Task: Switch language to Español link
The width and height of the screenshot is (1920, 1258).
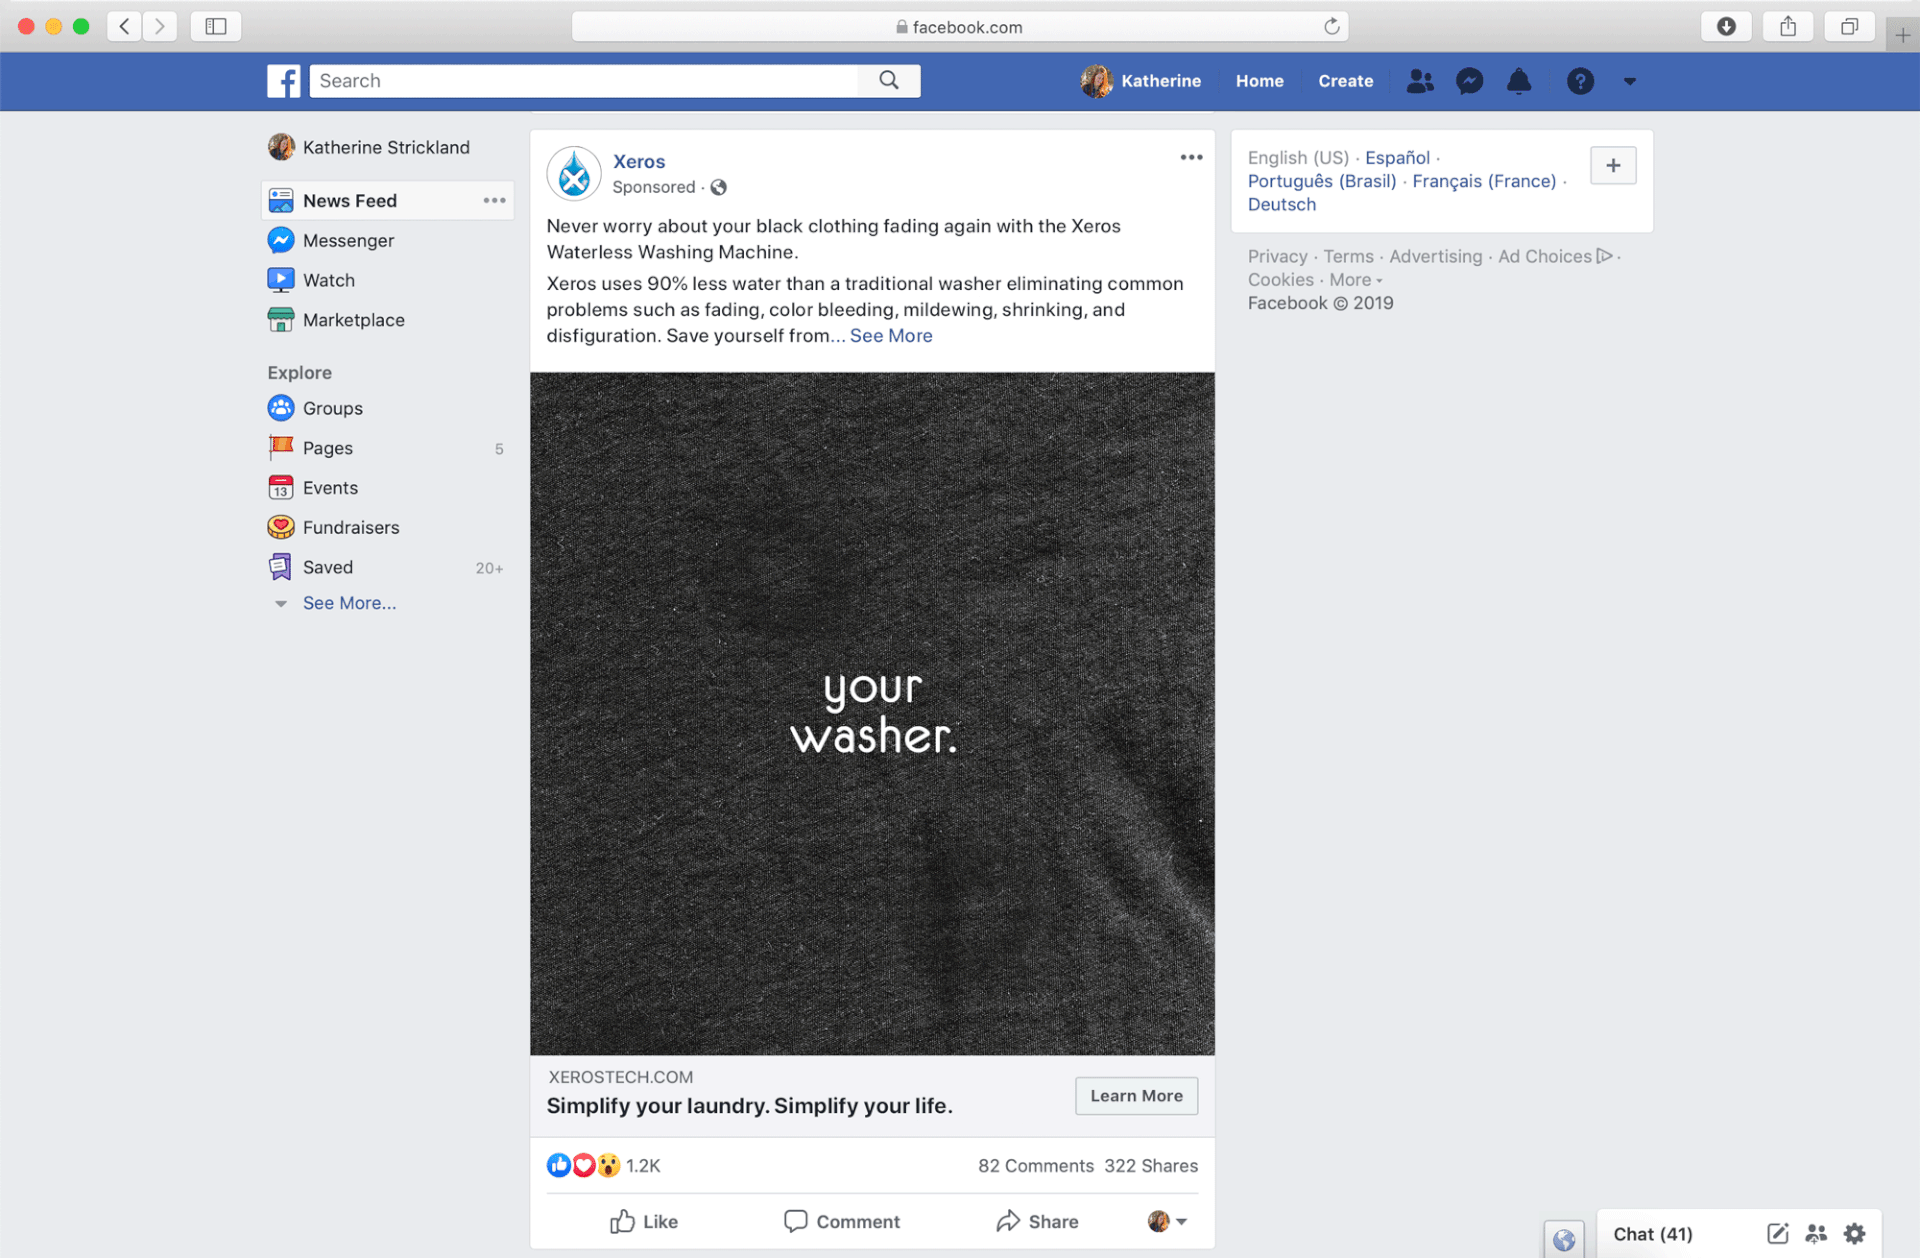Action: 1397,158
